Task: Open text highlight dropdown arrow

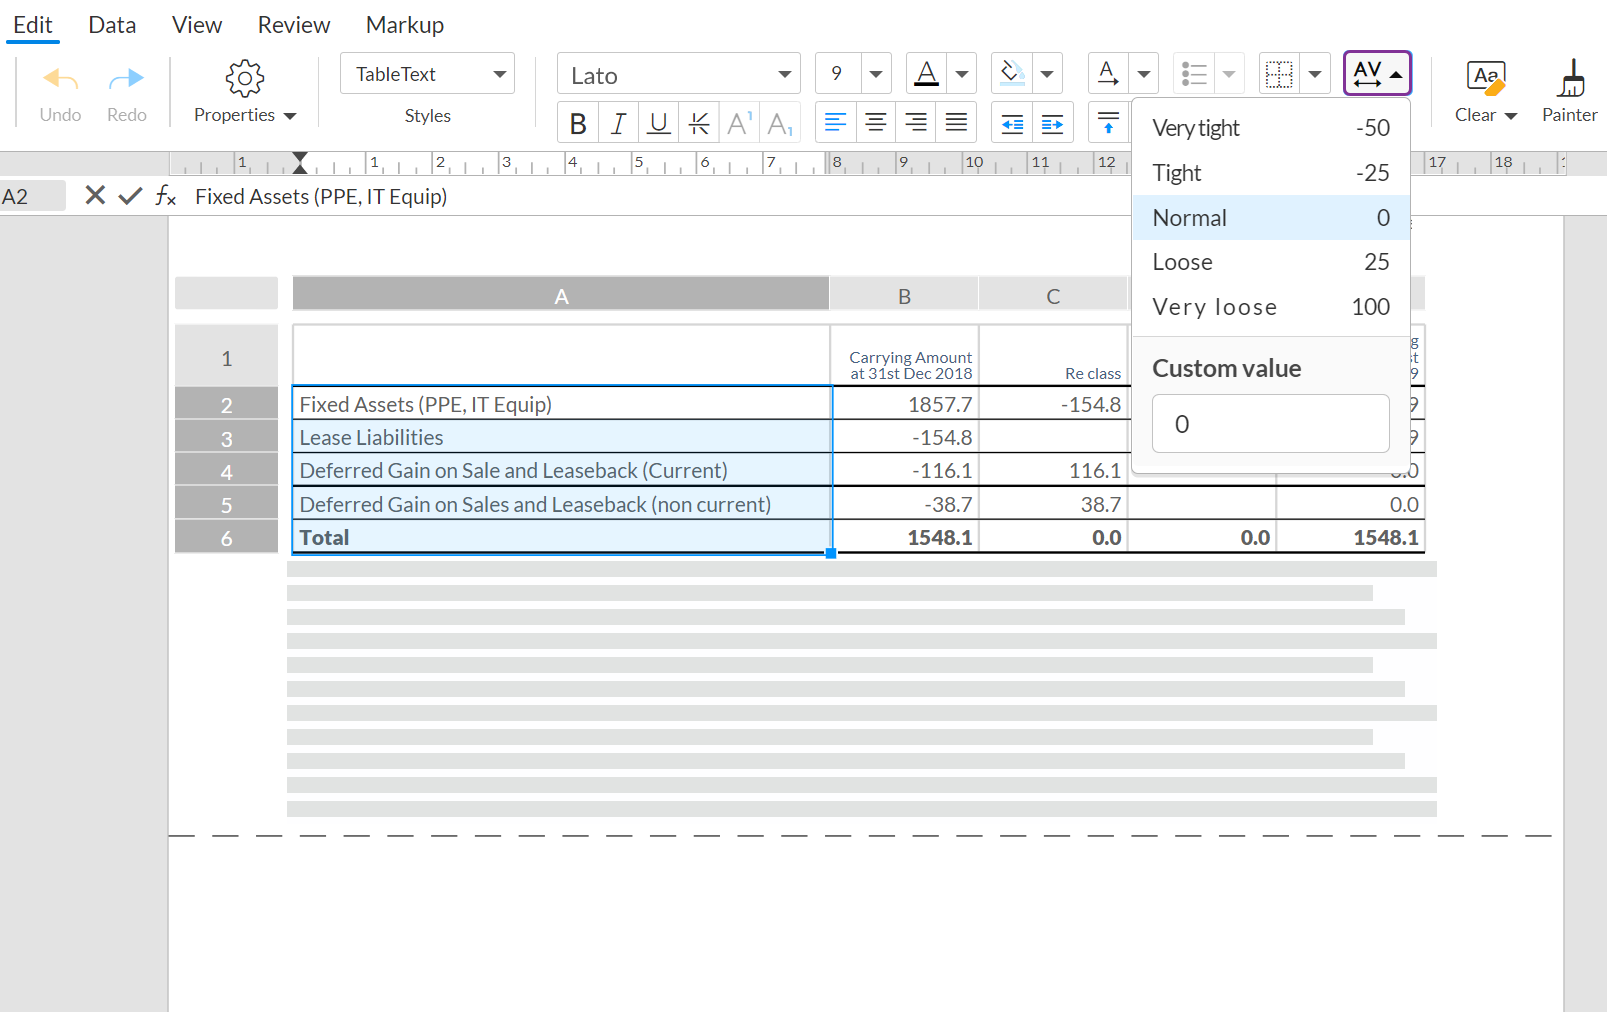Action: click(x=1144, y=74)
